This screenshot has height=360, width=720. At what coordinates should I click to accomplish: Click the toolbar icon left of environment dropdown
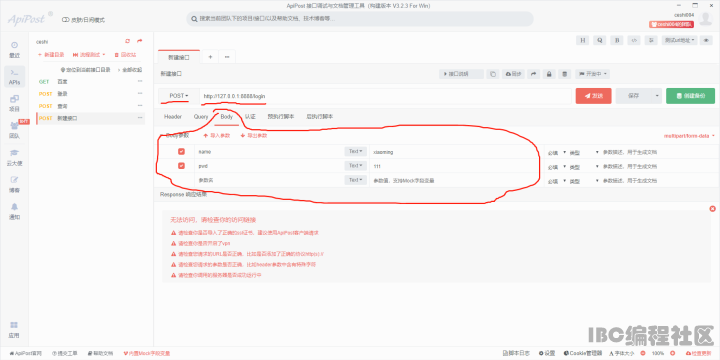(x=651, y=40)
